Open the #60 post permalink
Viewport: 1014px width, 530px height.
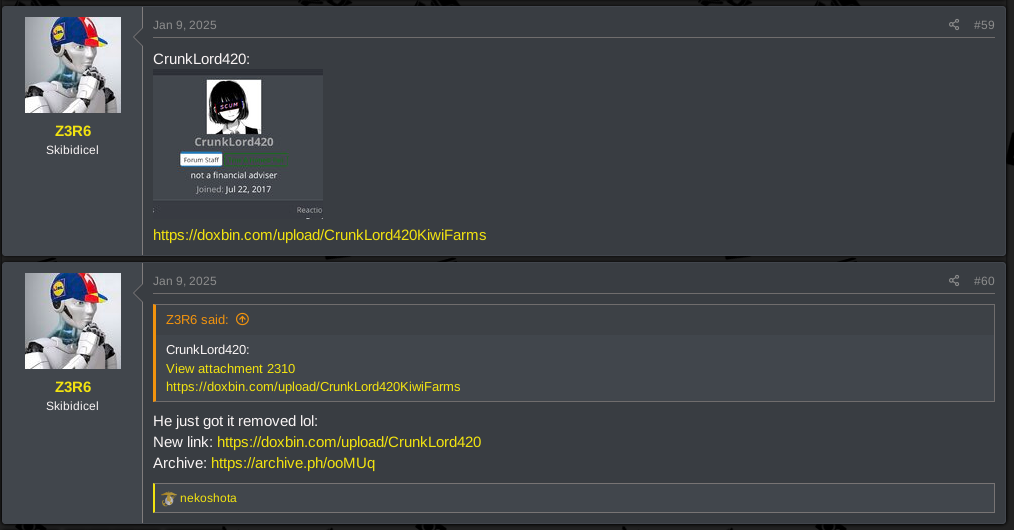coord(984,281)
